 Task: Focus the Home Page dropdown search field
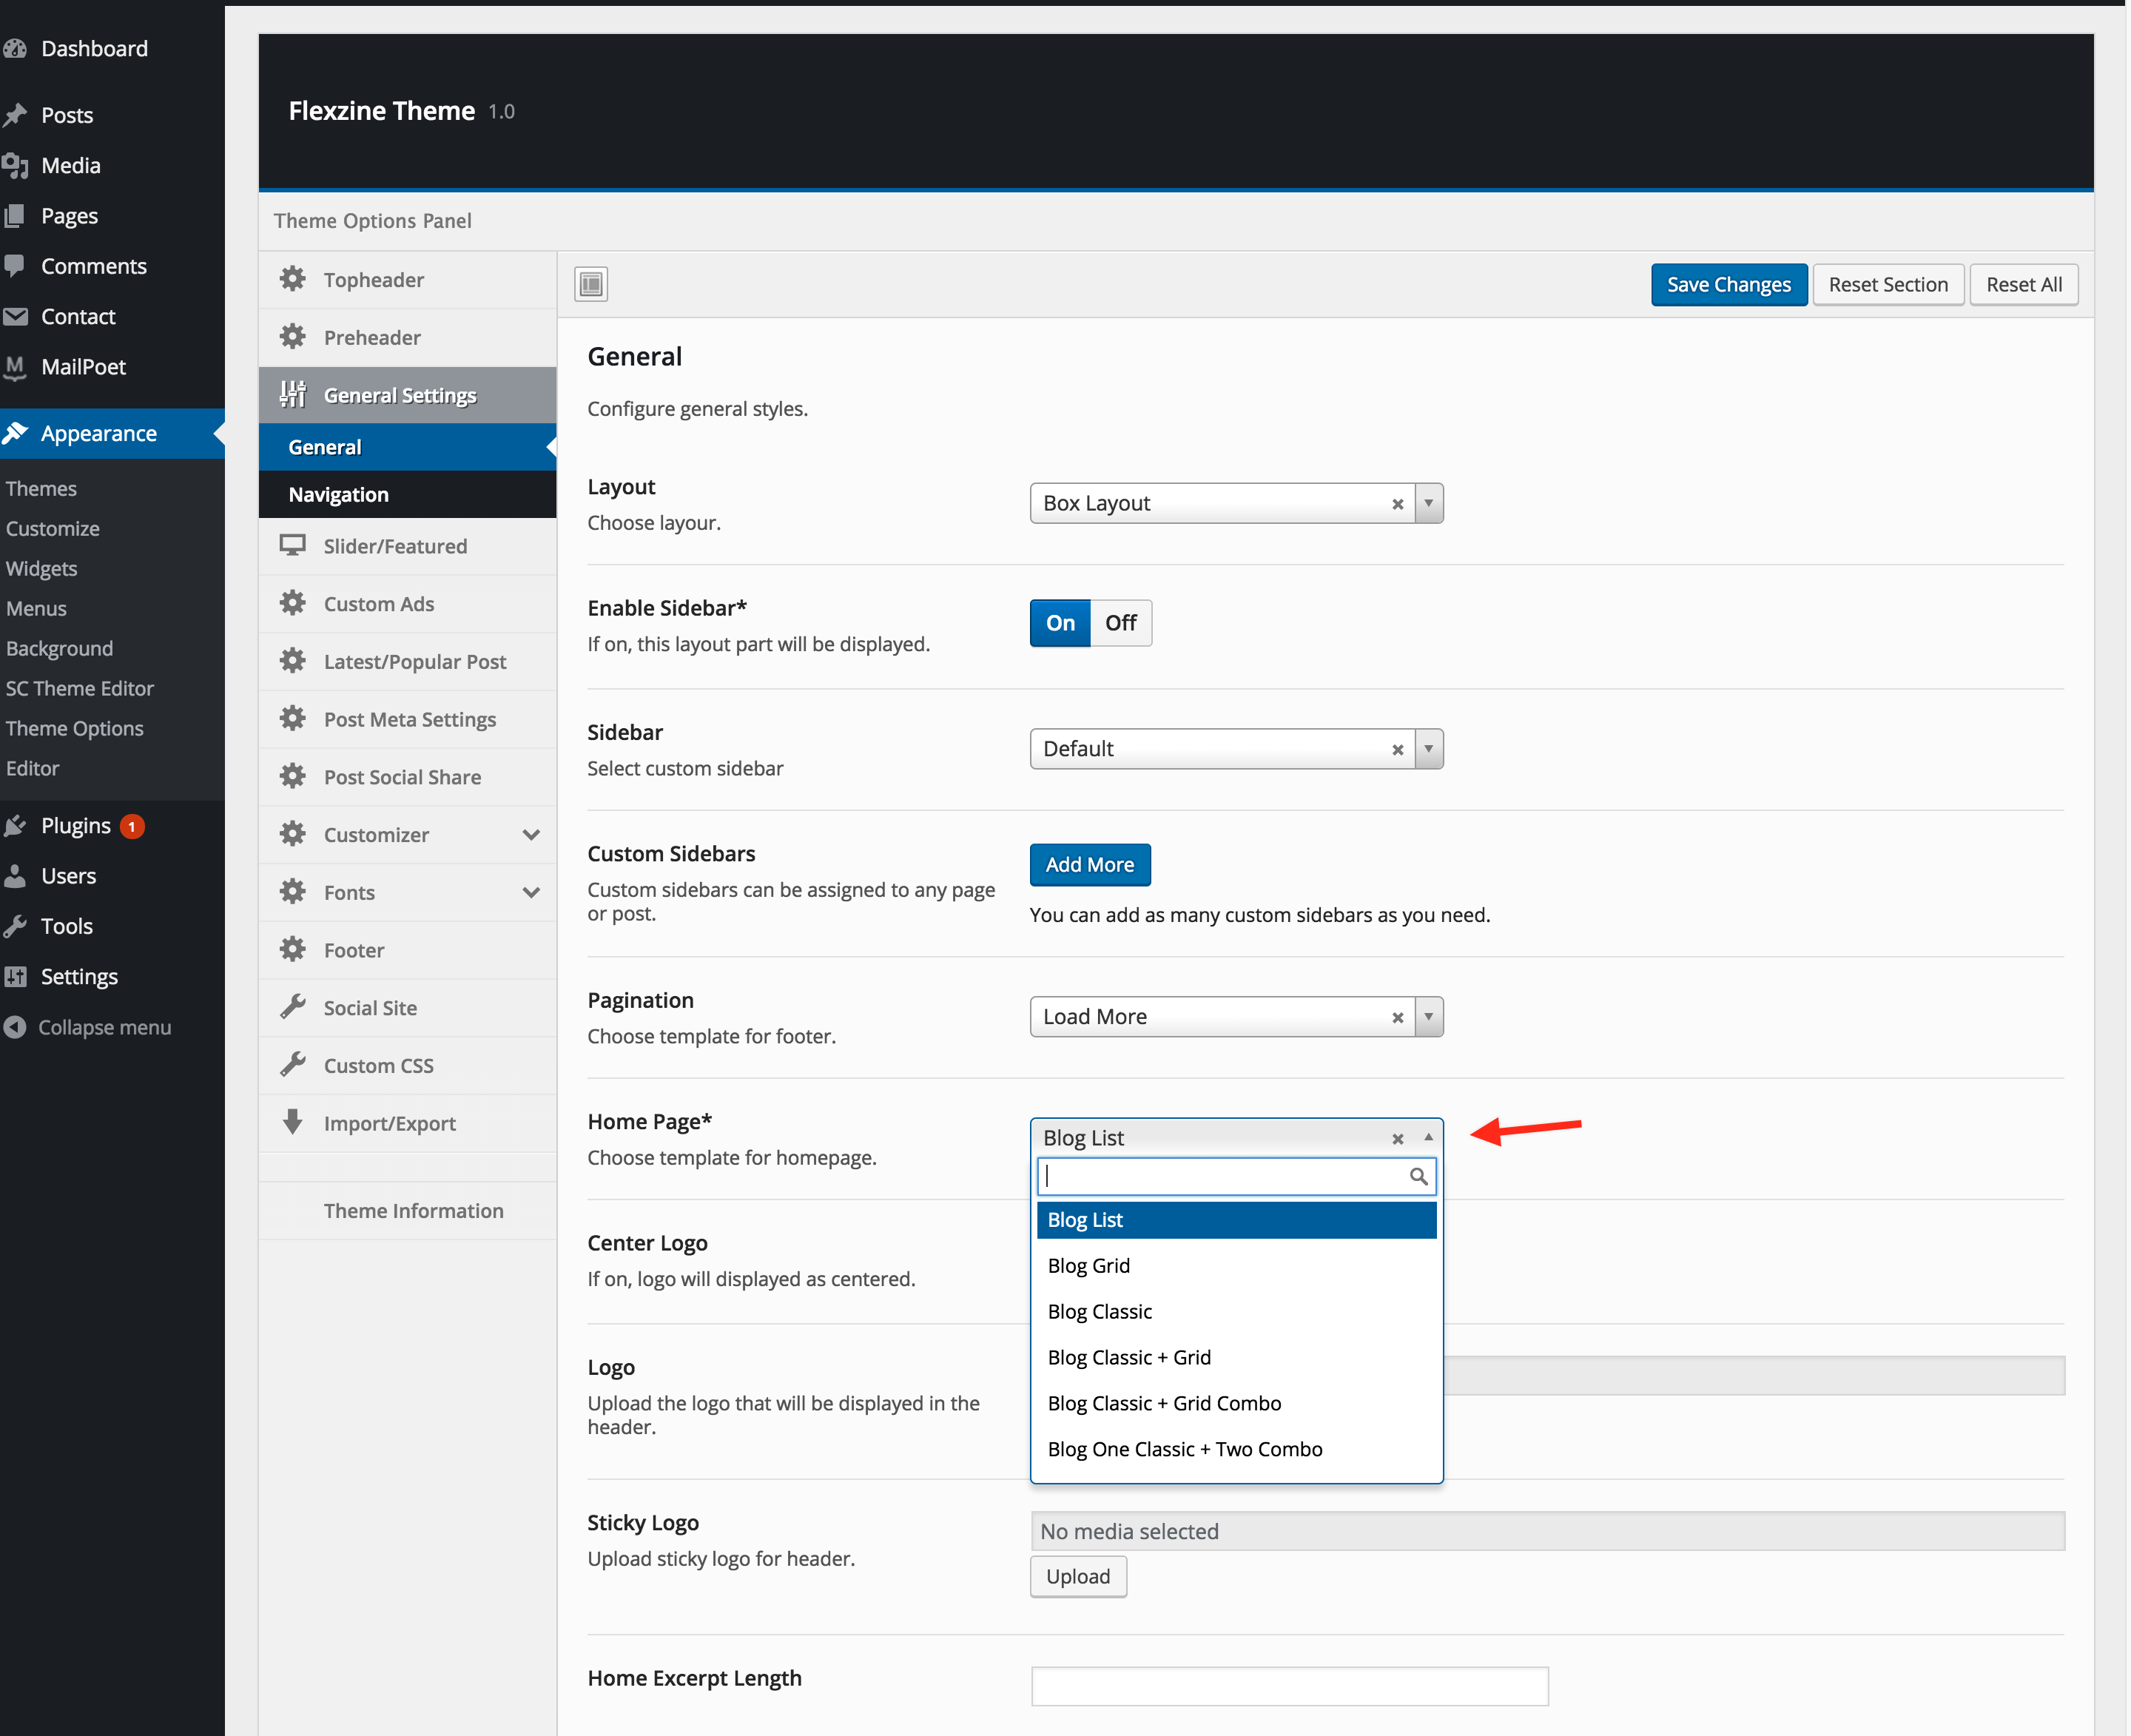1237,1177
